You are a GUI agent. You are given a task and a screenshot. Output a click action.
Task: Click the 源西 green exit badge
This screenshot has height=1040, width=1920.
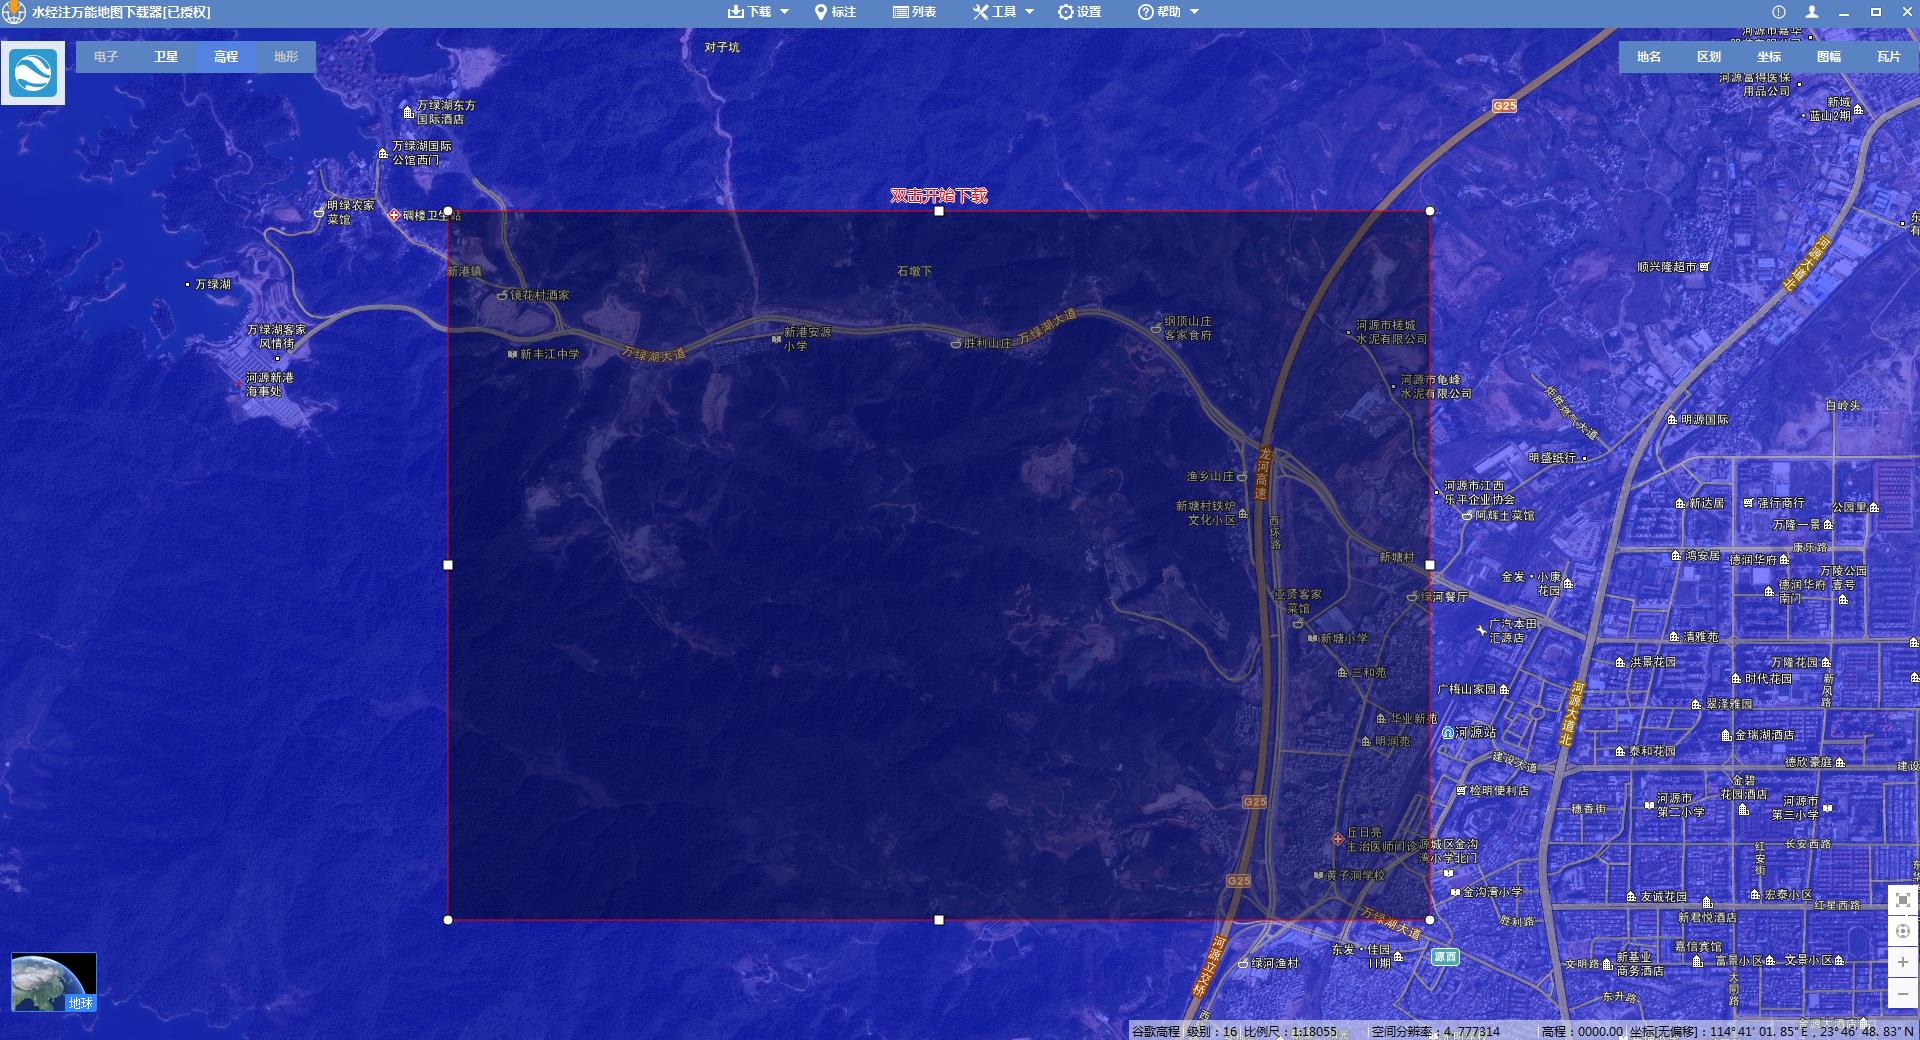point(1445,957)
